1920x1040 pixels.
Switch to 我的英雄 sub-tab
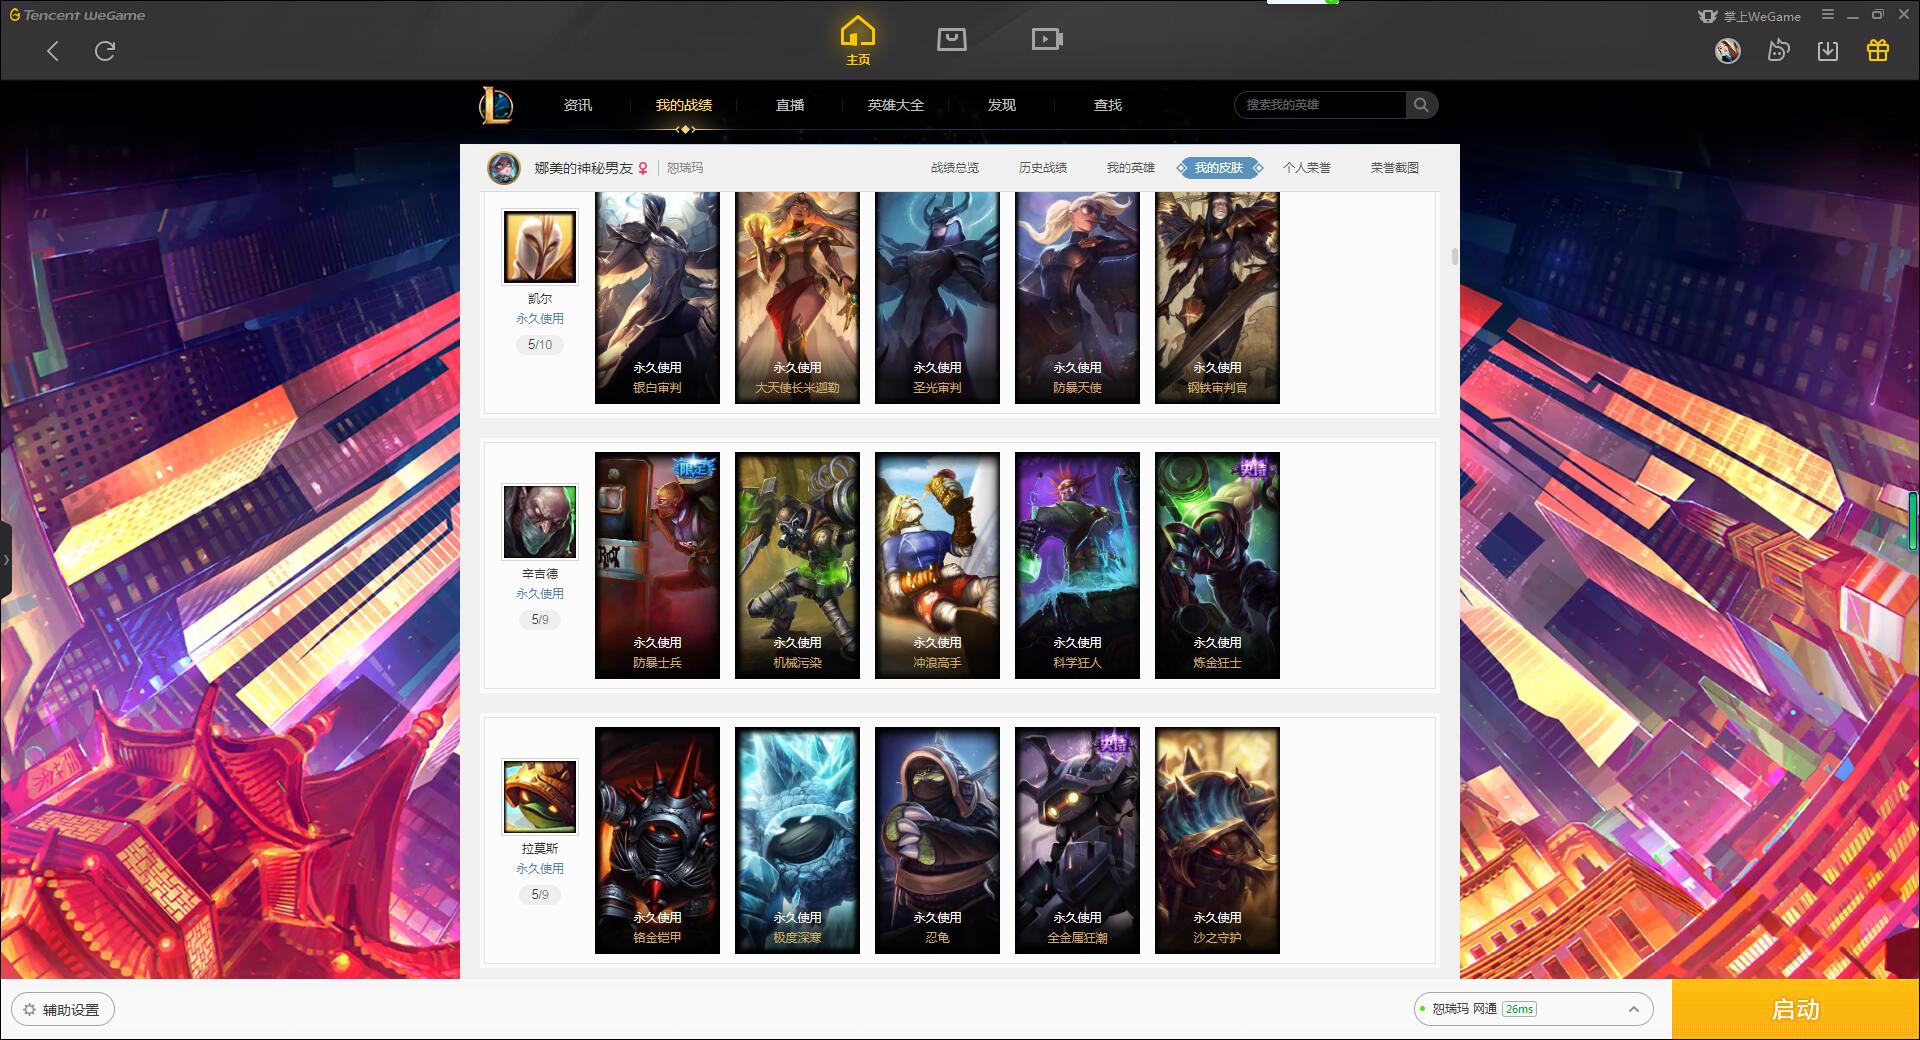point(1131,168)
